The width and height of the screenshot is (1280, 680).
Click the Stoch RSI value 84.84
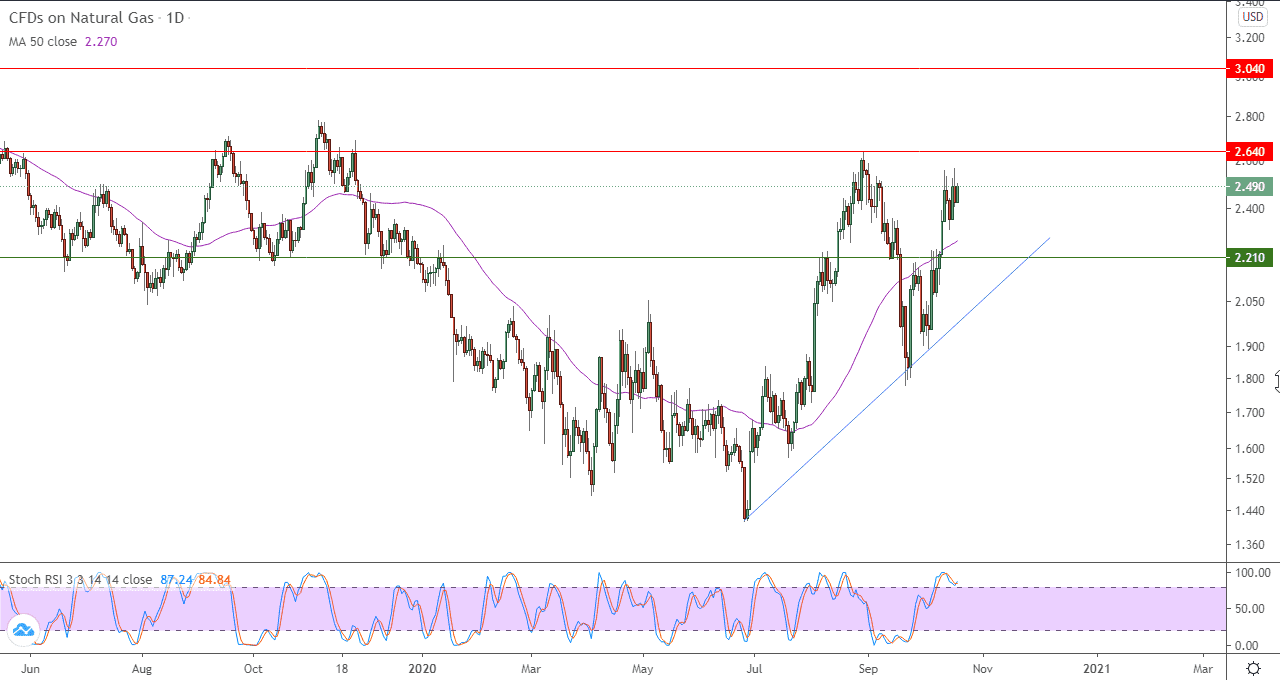pyautogui.click(x=215, y=579)
